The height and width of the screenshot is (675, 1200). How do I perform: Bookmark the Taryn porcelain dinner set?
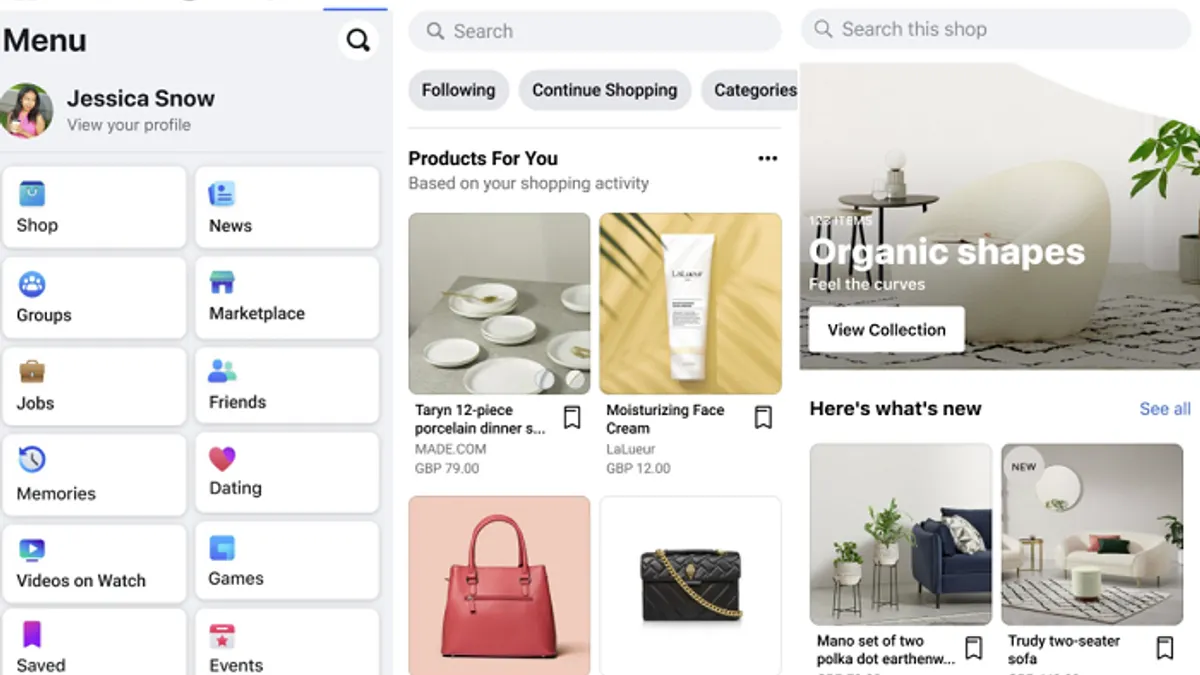tap(572, 417)
